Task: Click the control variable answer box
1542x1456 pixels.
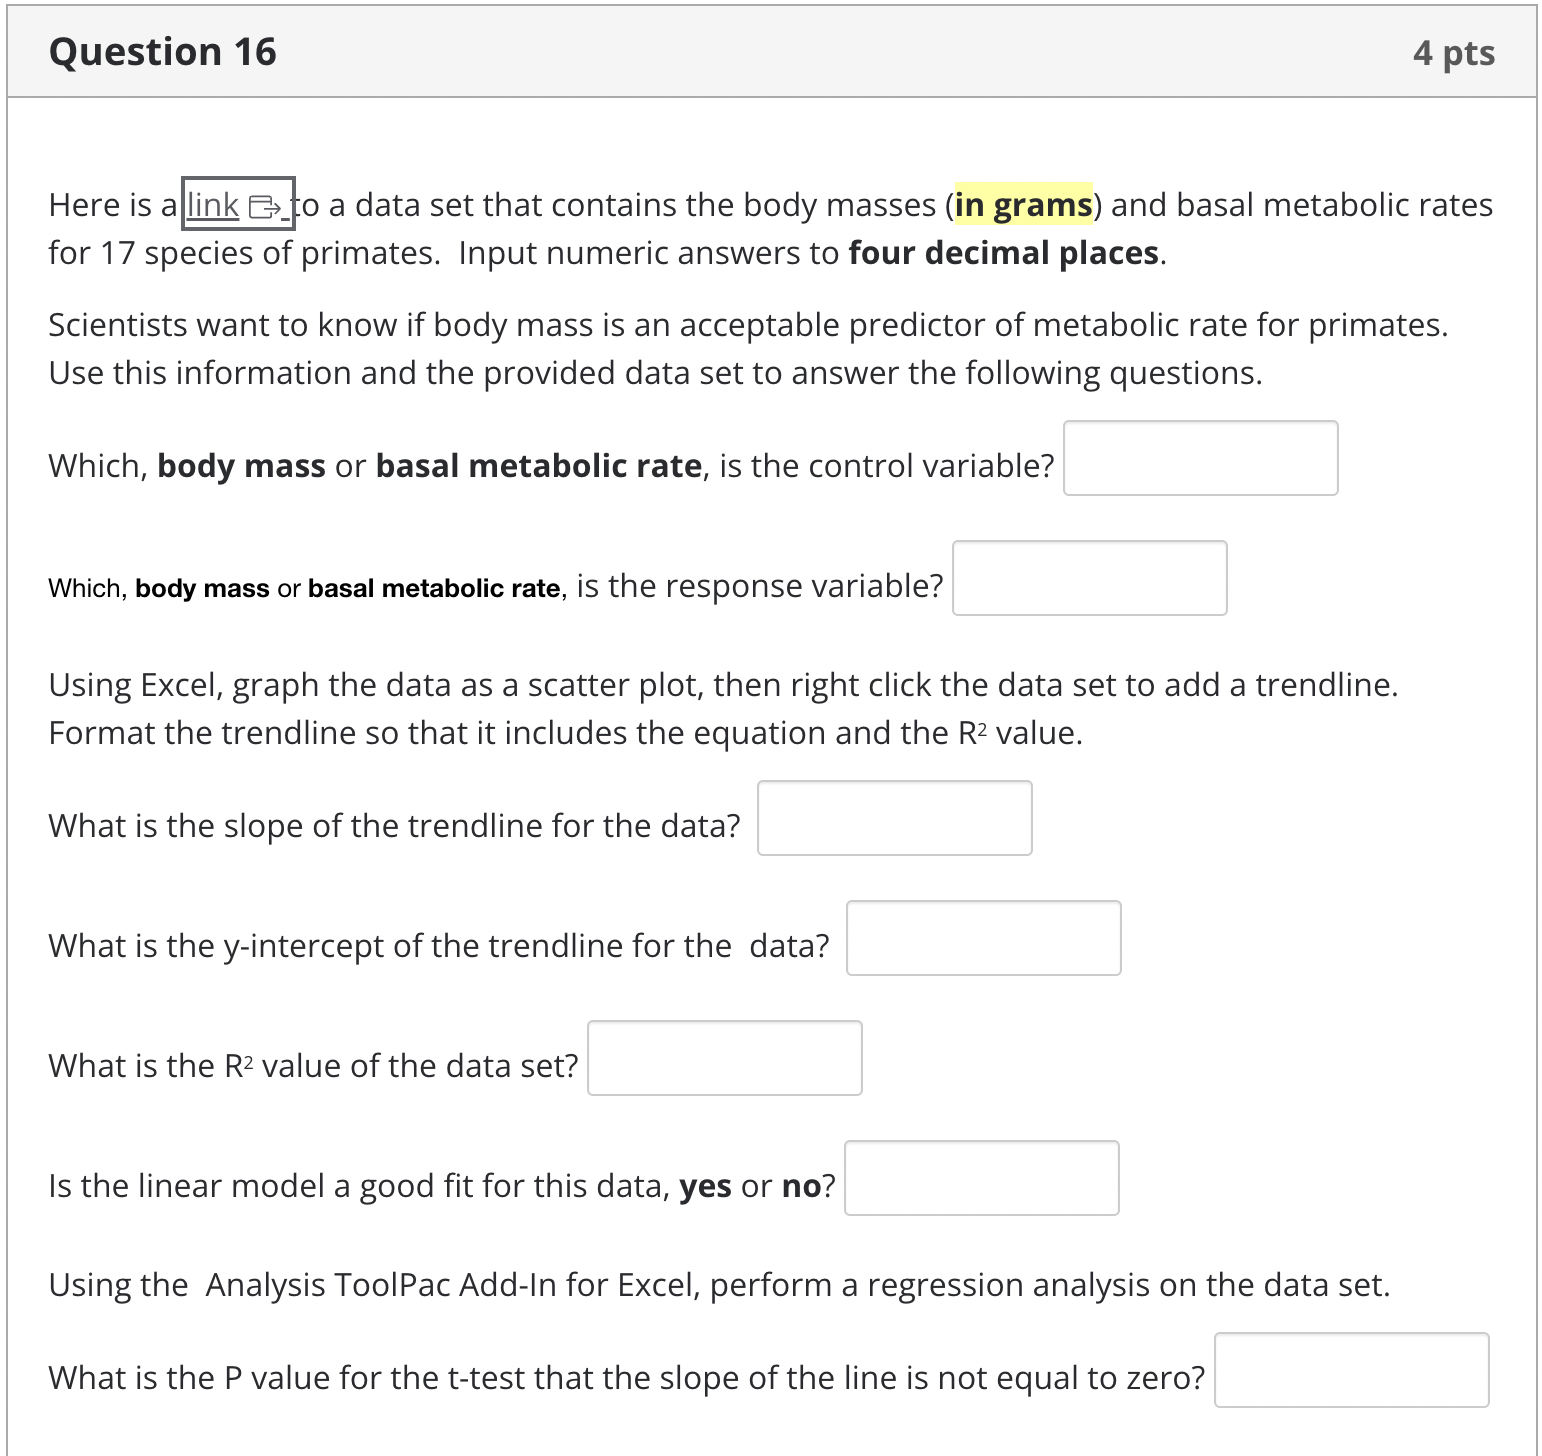Action: (1199, 458)
